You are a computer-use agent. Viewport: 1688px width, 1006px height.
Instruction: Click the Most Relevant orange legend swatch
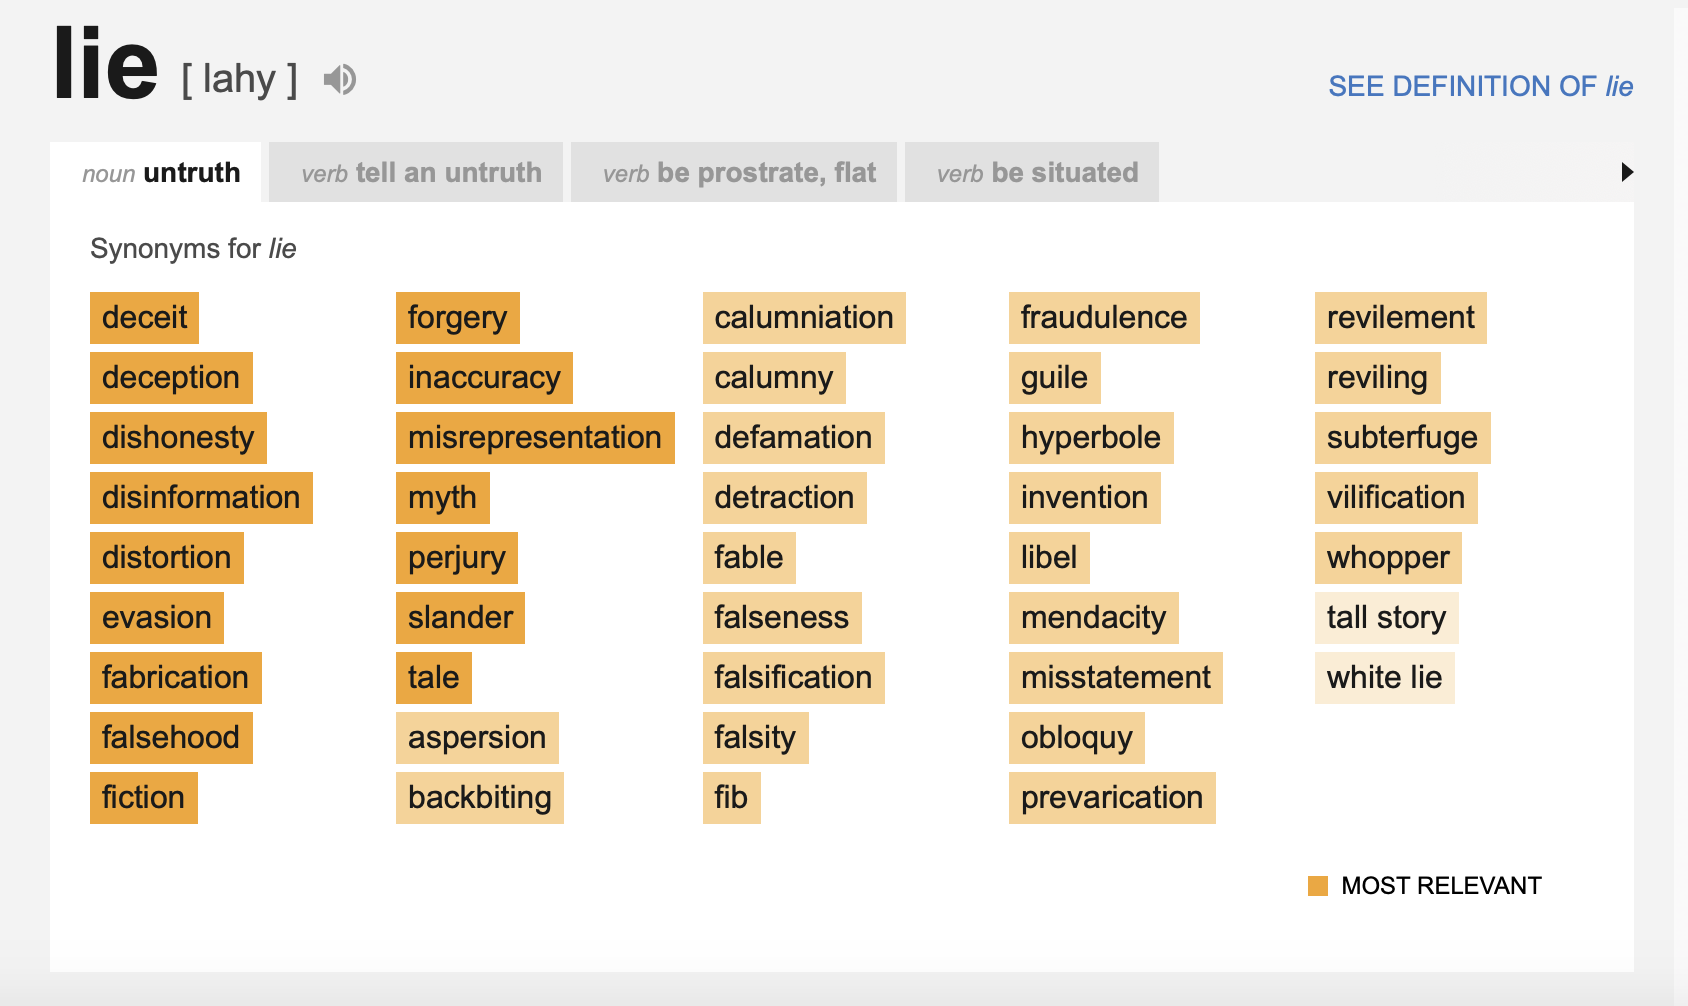[x=1318, y=886]
